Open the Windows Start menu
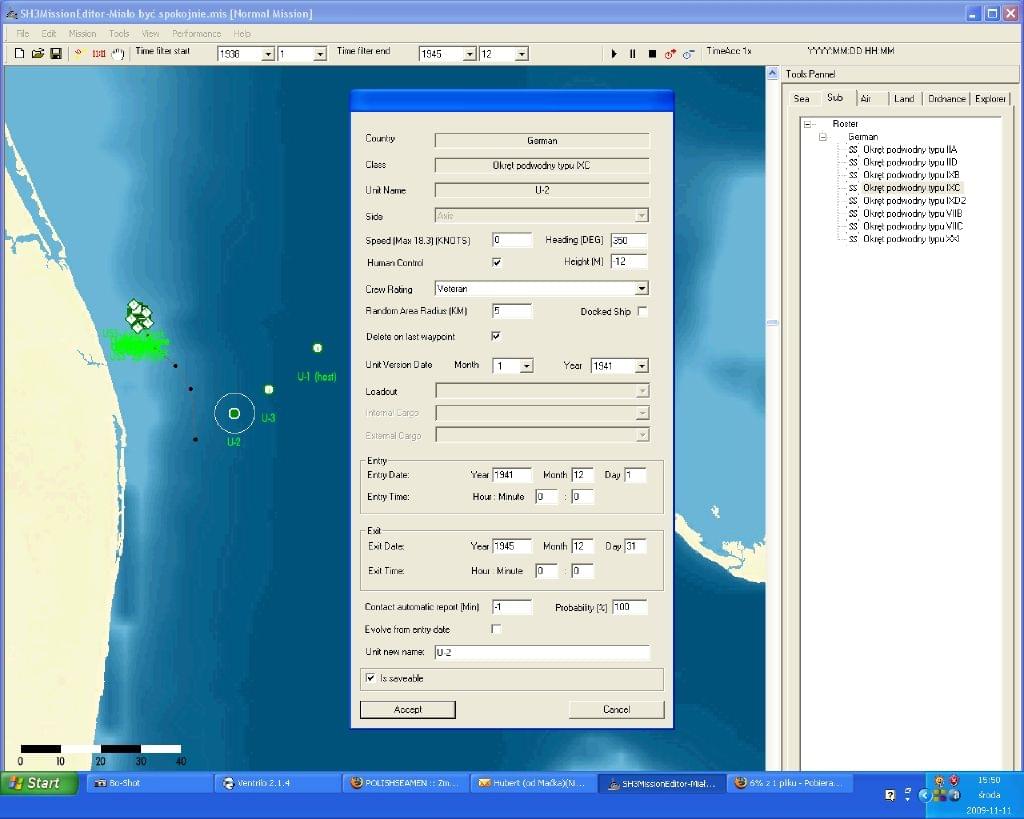The width and height of the screenshot is (1024, 819). click(38, 783)
